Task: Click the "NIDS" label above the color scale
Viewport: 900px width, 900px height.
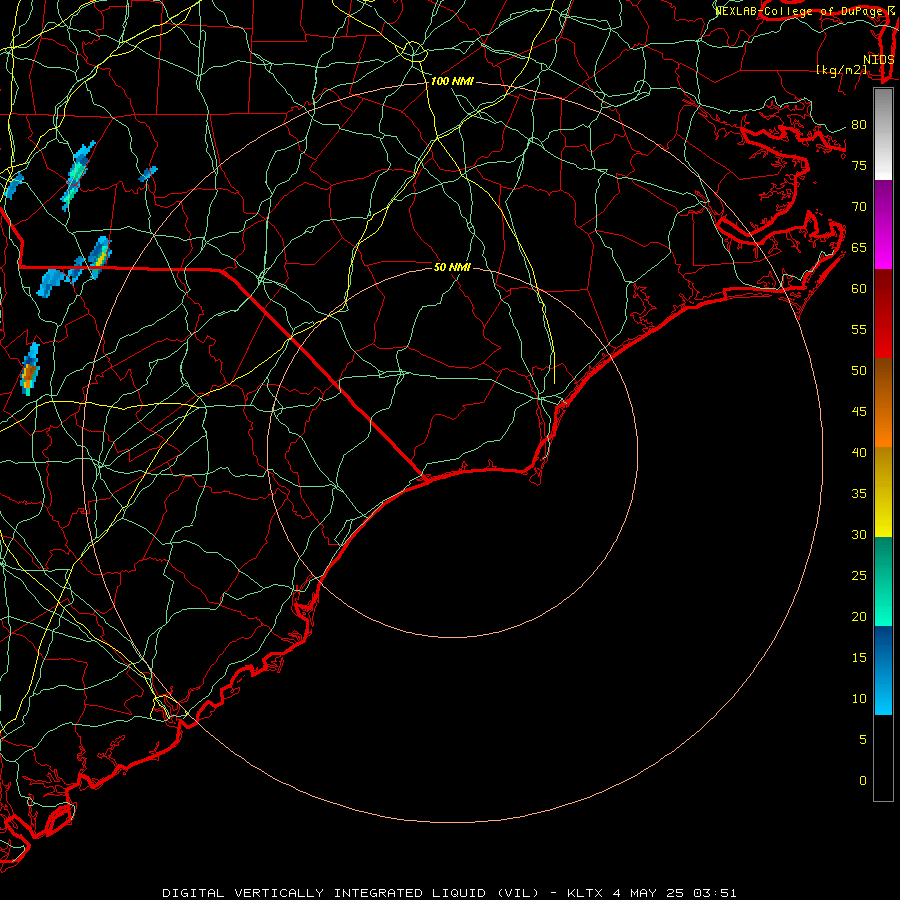Action: [x=879, y=59]
